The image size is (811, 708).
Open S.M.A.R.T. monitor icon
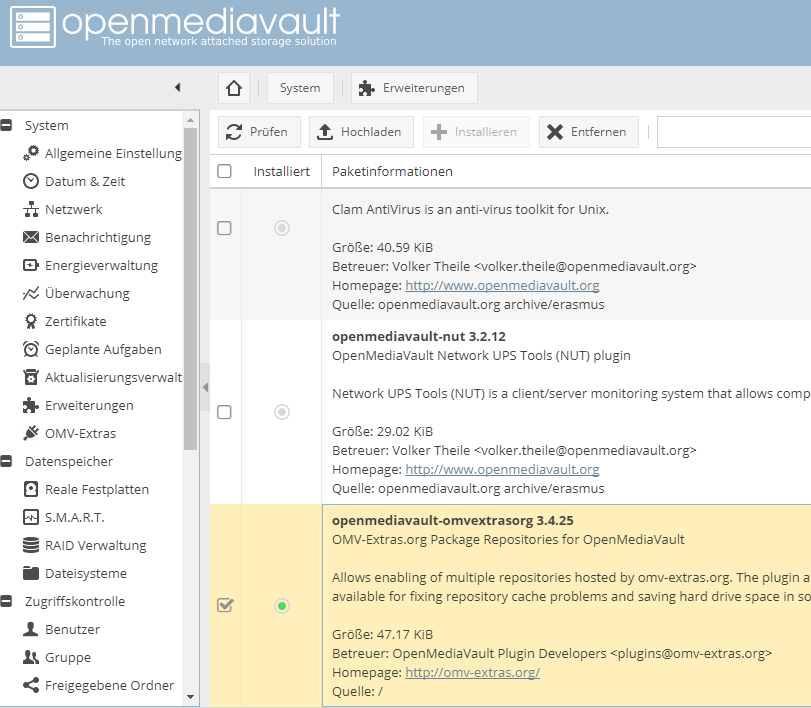(31, 517)
